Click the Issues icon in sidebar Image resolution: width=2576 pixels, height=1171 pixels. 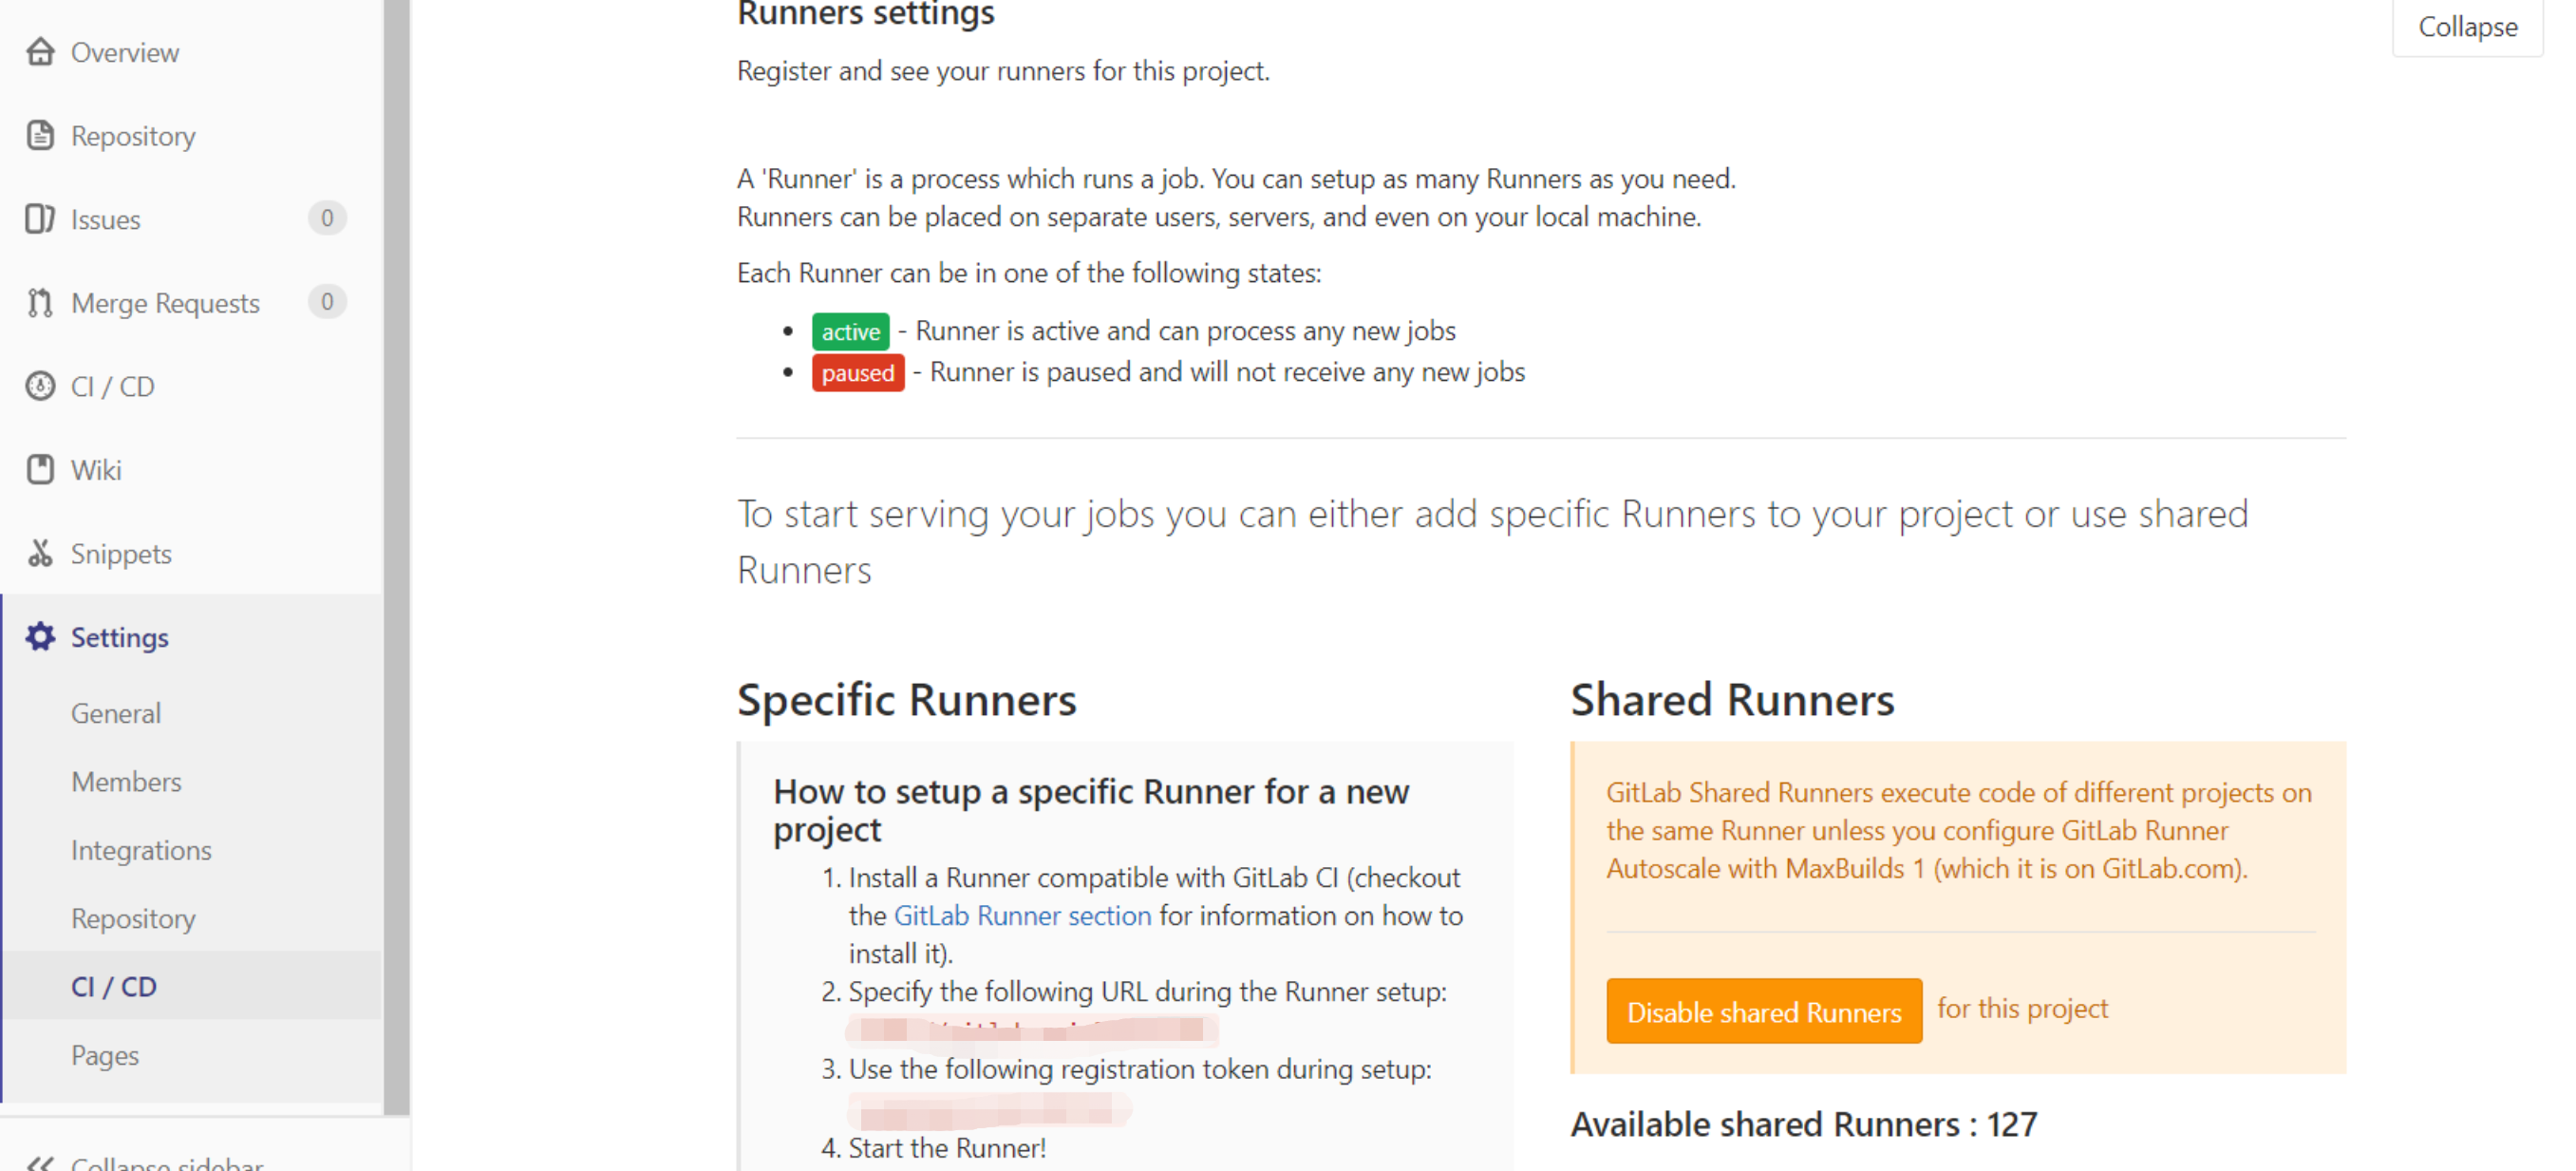click(x=40, y=219)
